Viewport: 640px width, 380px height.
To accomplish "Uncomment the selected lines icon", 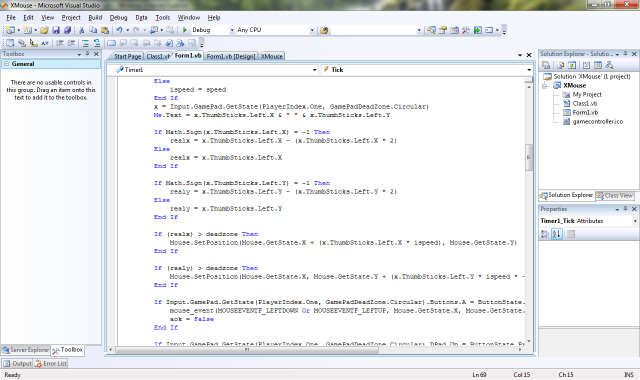I will (97, 43).
